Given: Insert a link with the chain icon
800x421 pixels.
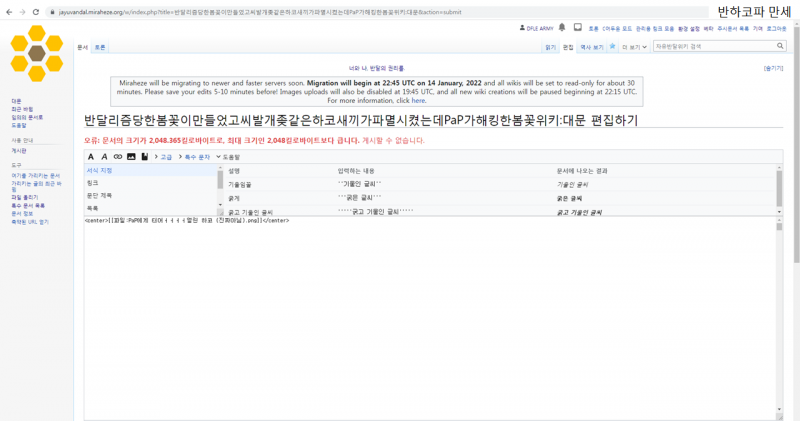Looking at the screenshot, I should (118, 157).
